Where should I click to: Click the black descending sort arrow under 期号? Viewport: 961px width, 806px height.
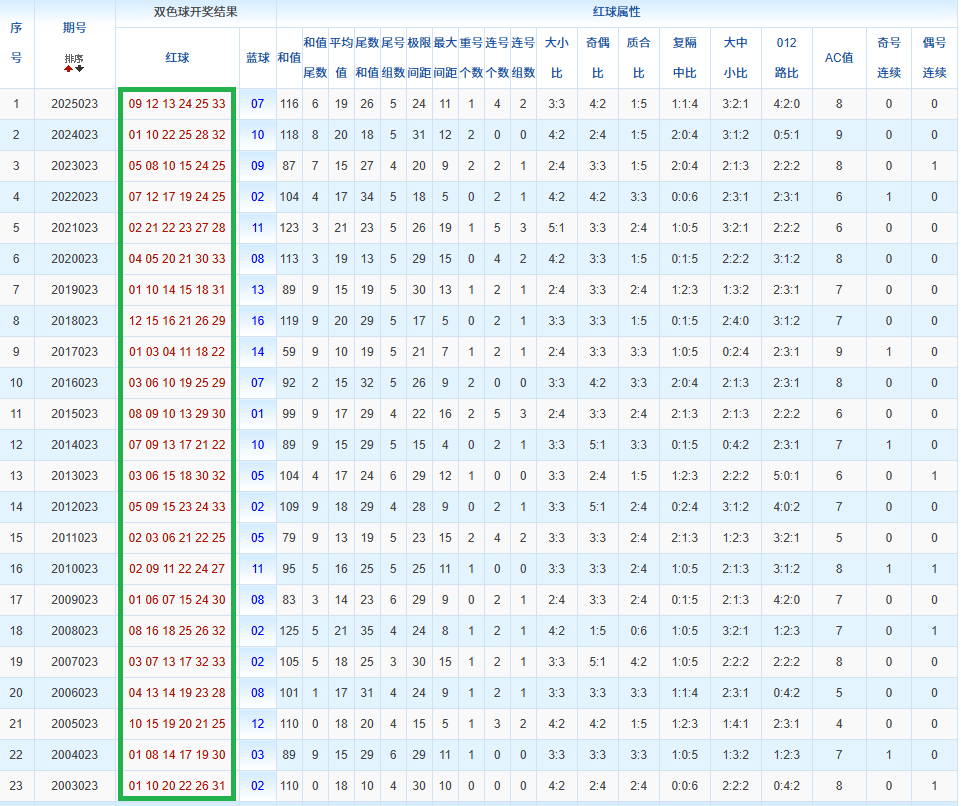(80, 69)
